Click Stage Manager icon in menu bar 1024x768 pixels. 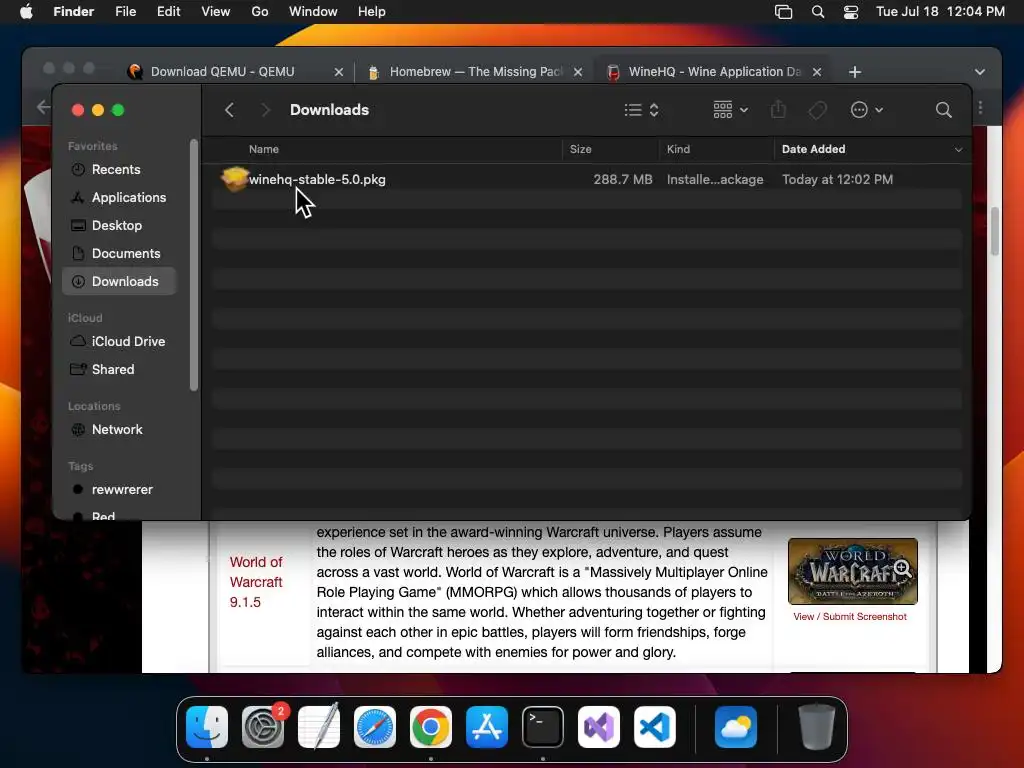[783, 12]
